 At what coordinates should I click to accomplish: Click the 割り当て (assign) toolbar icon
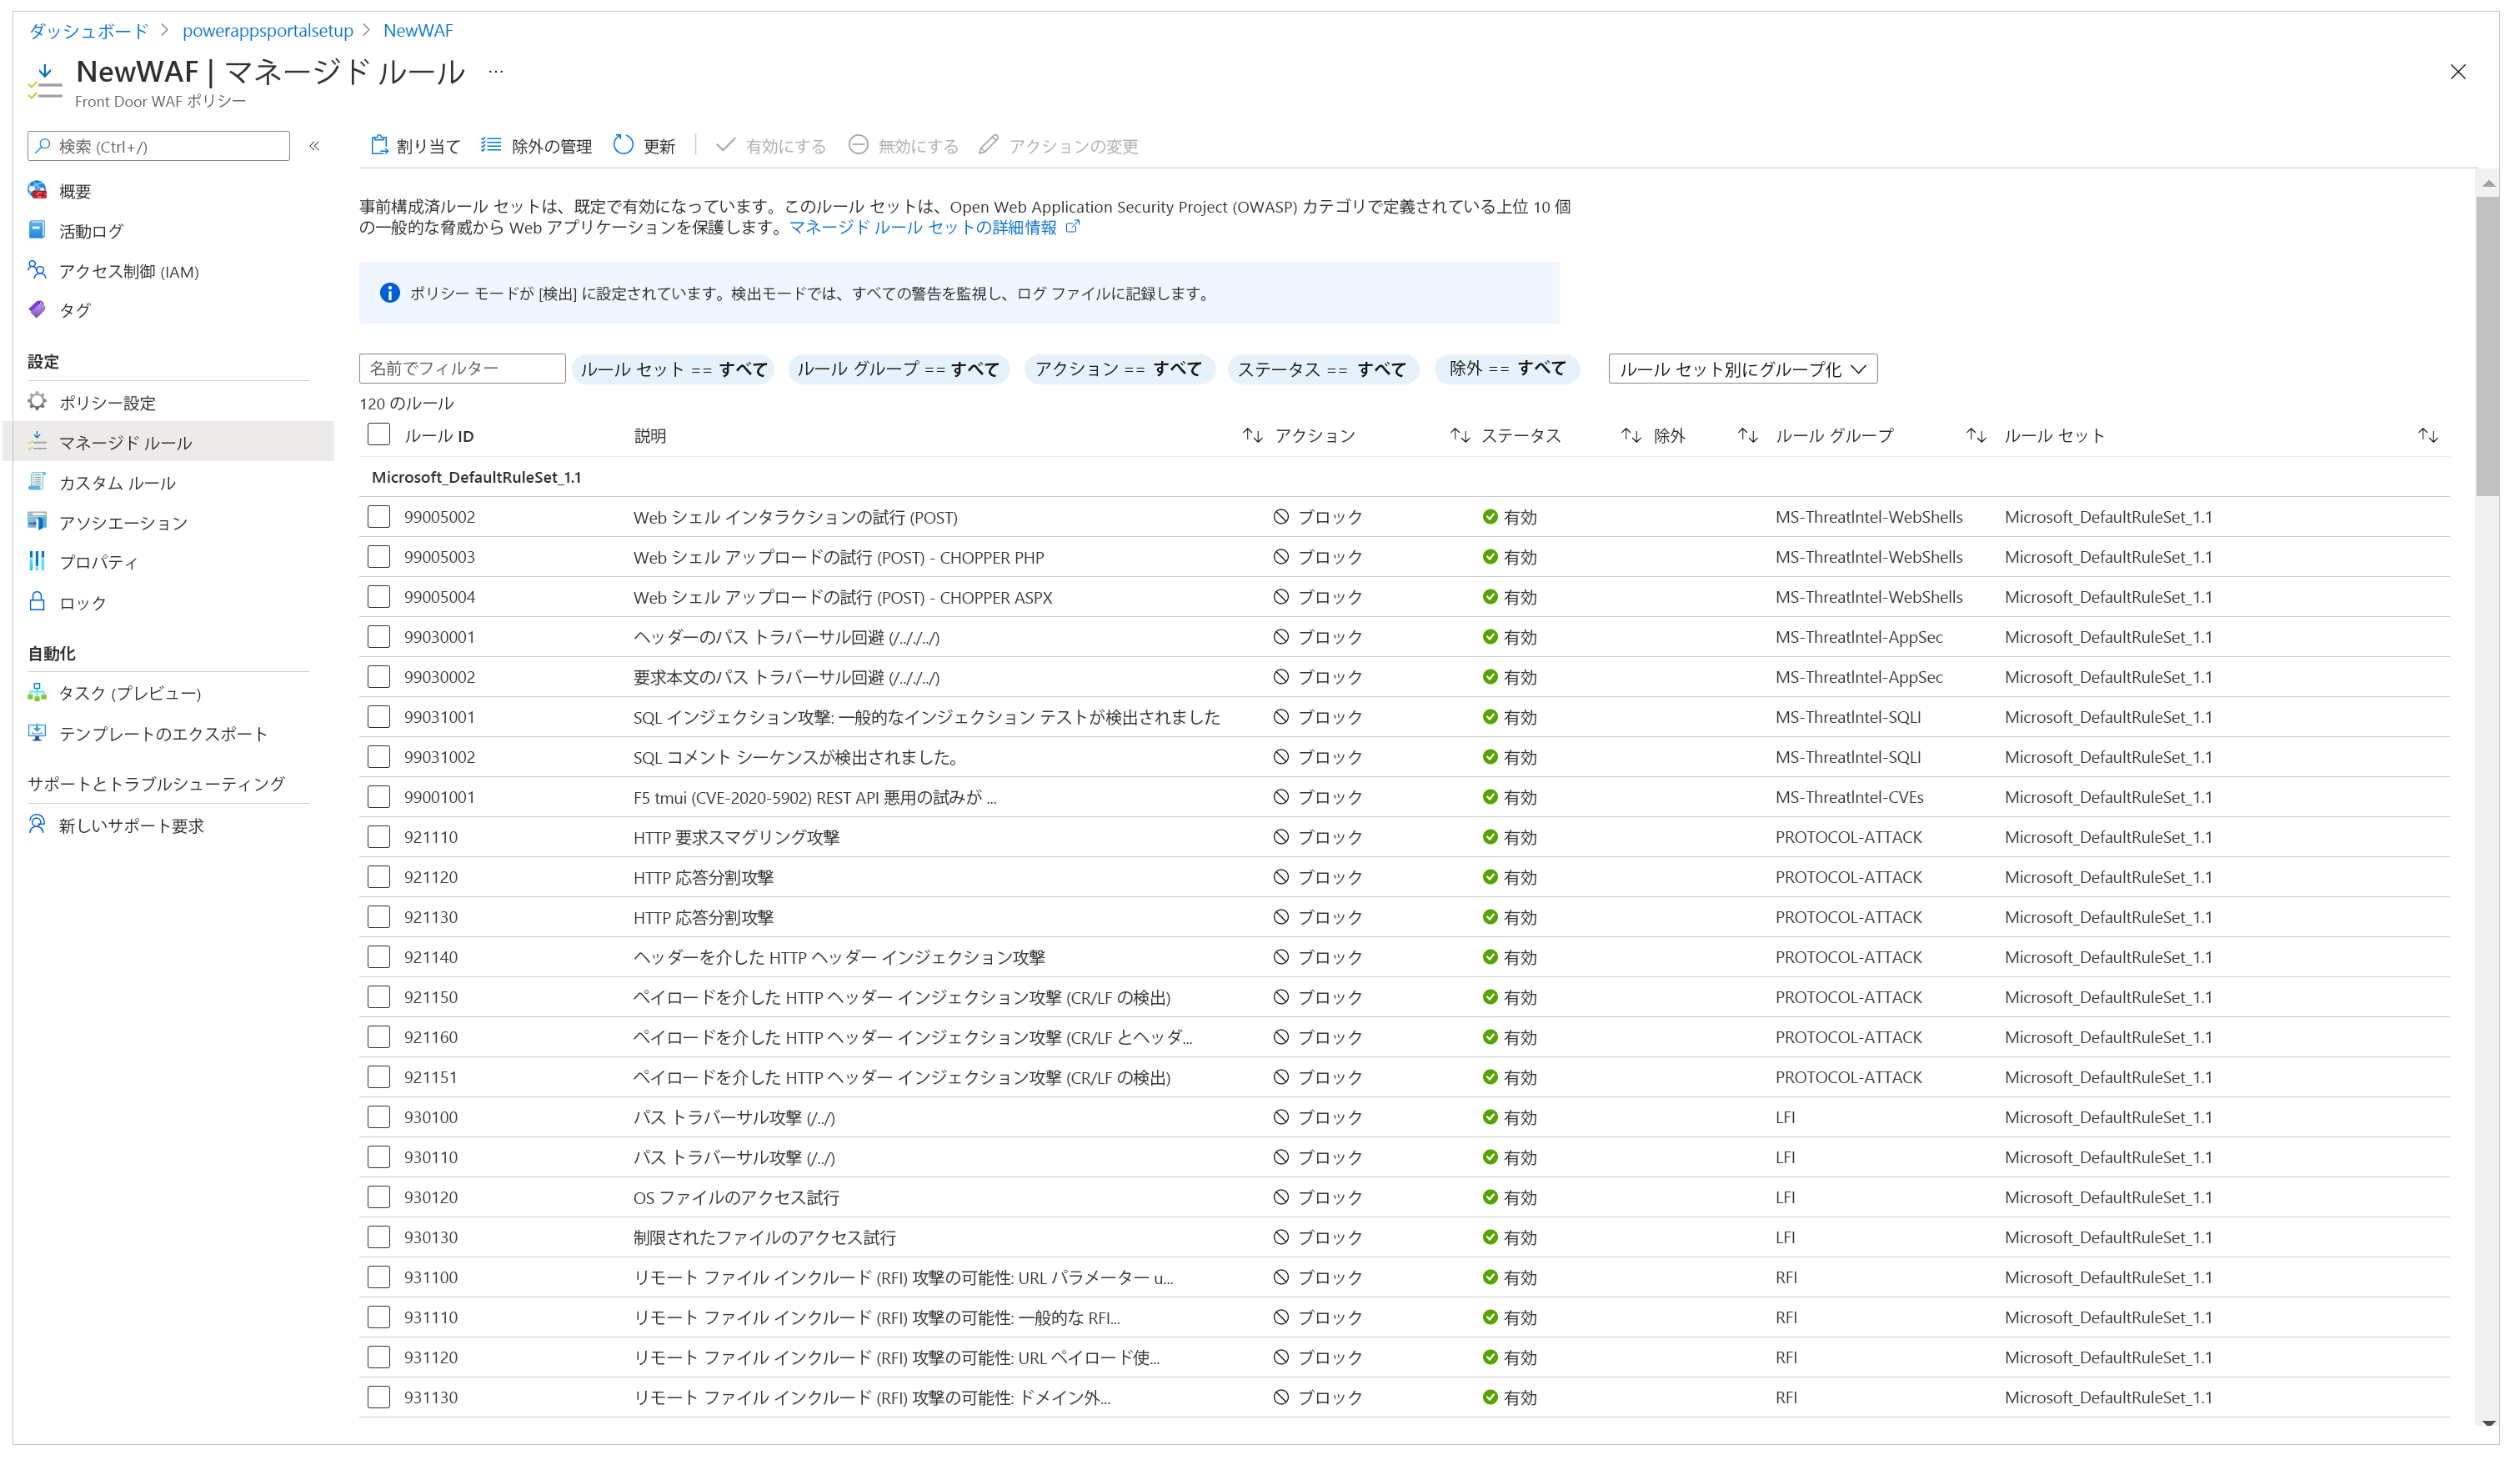click(x=379, y=146)
